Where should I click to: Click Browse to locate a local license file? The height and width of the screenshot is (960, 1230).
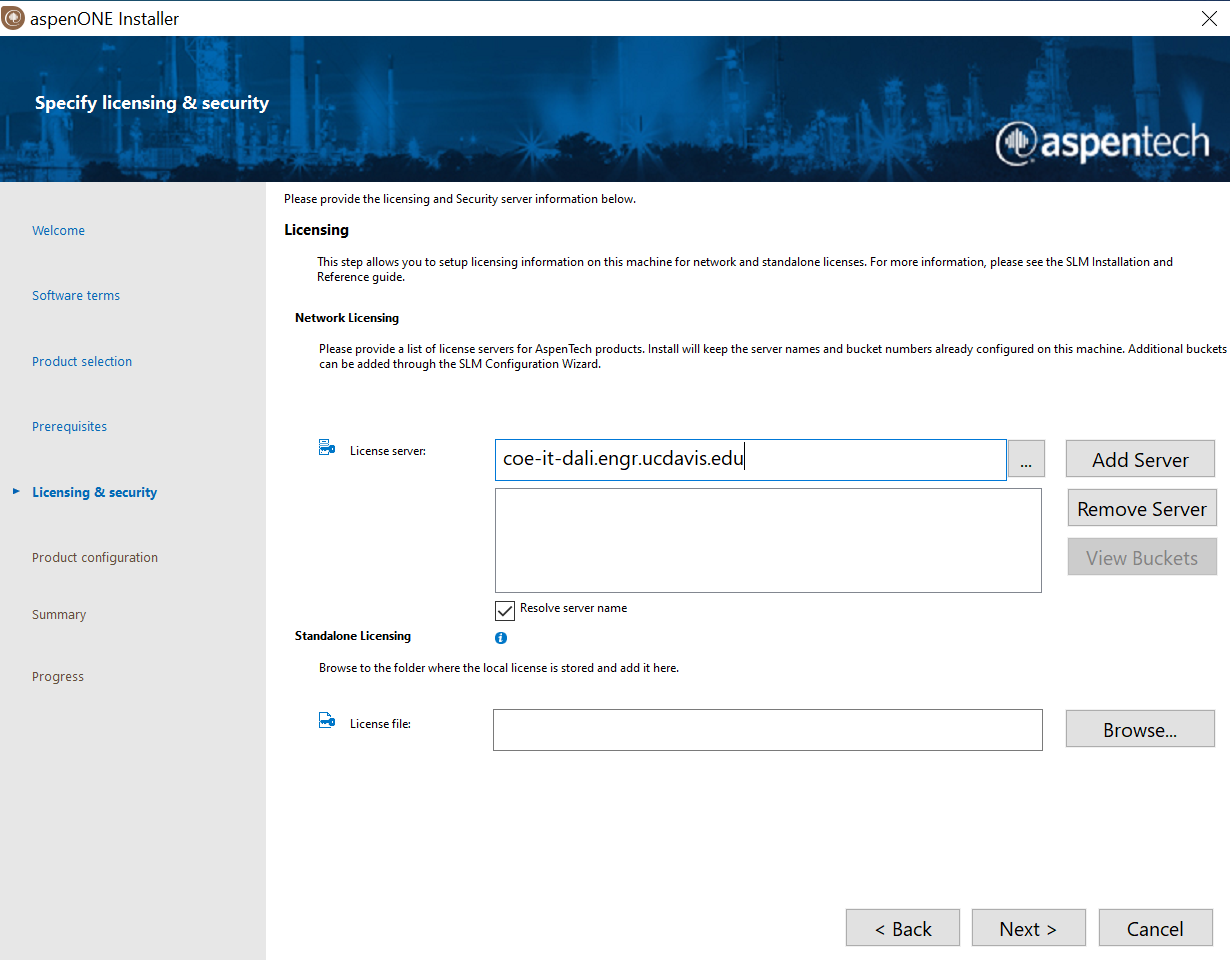click(1139, 729)
